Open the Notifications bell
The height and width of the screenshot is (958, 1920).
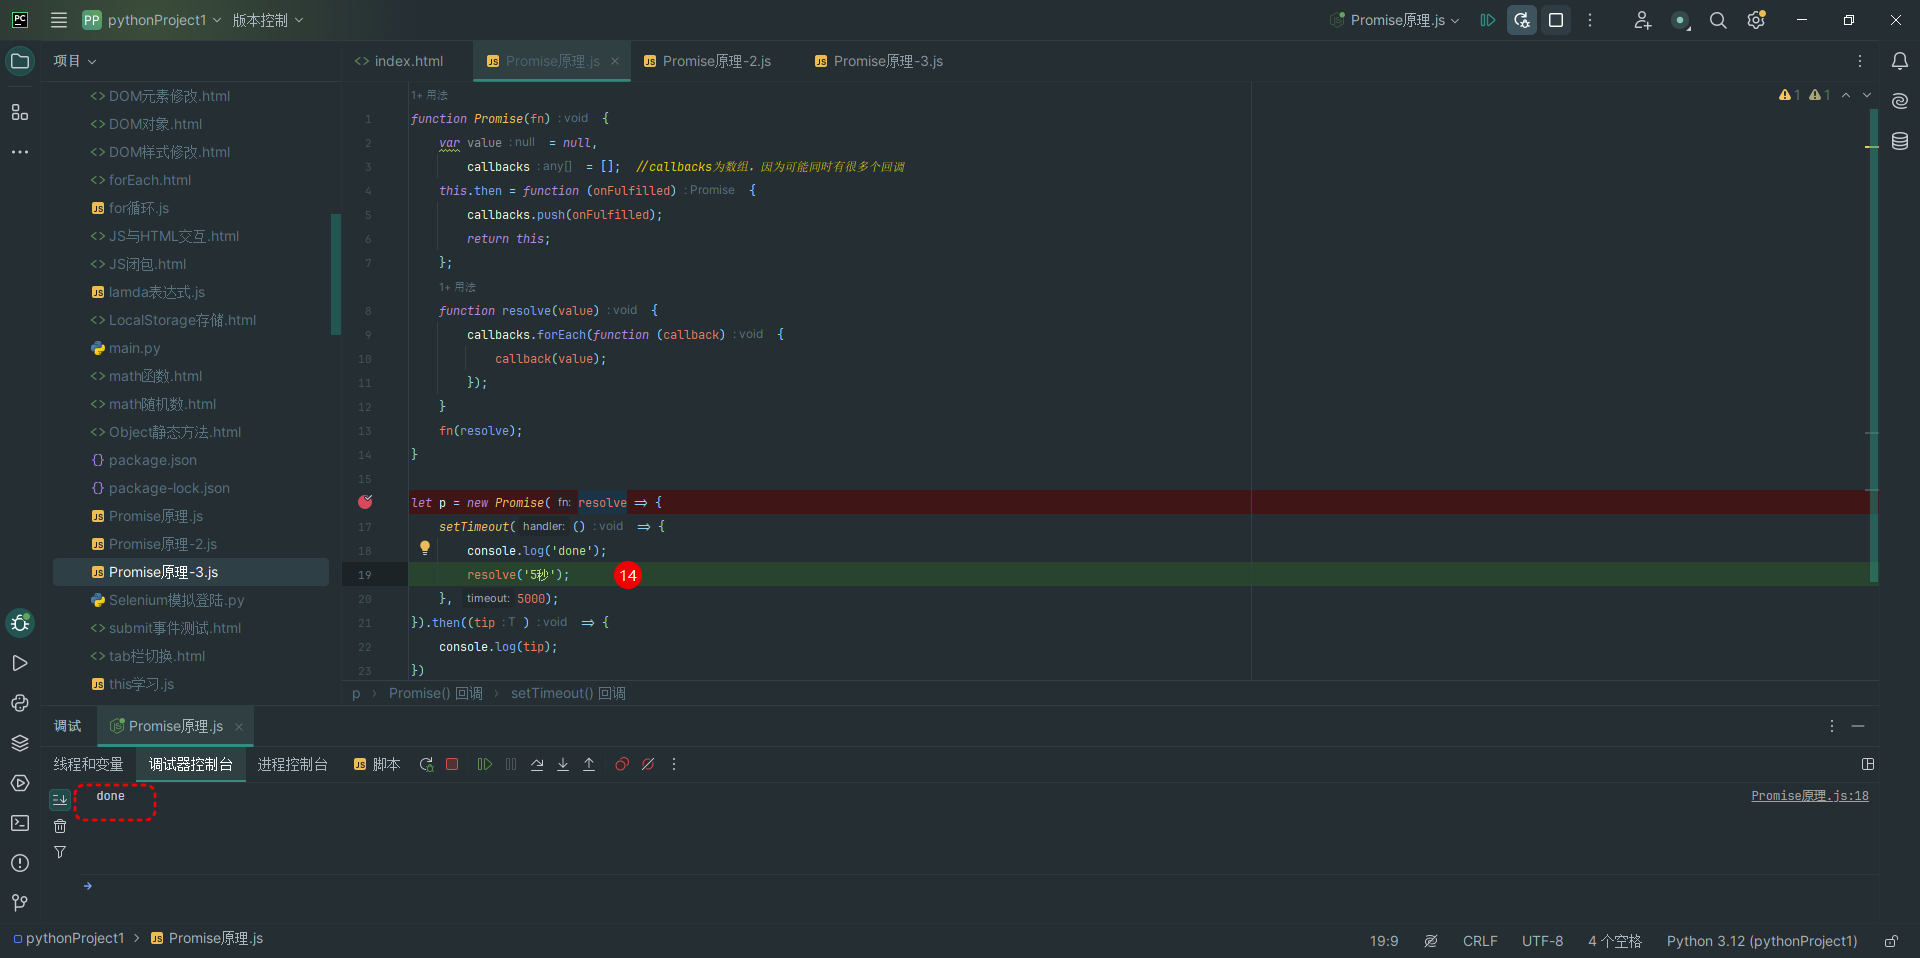(x=1900, y=61)
